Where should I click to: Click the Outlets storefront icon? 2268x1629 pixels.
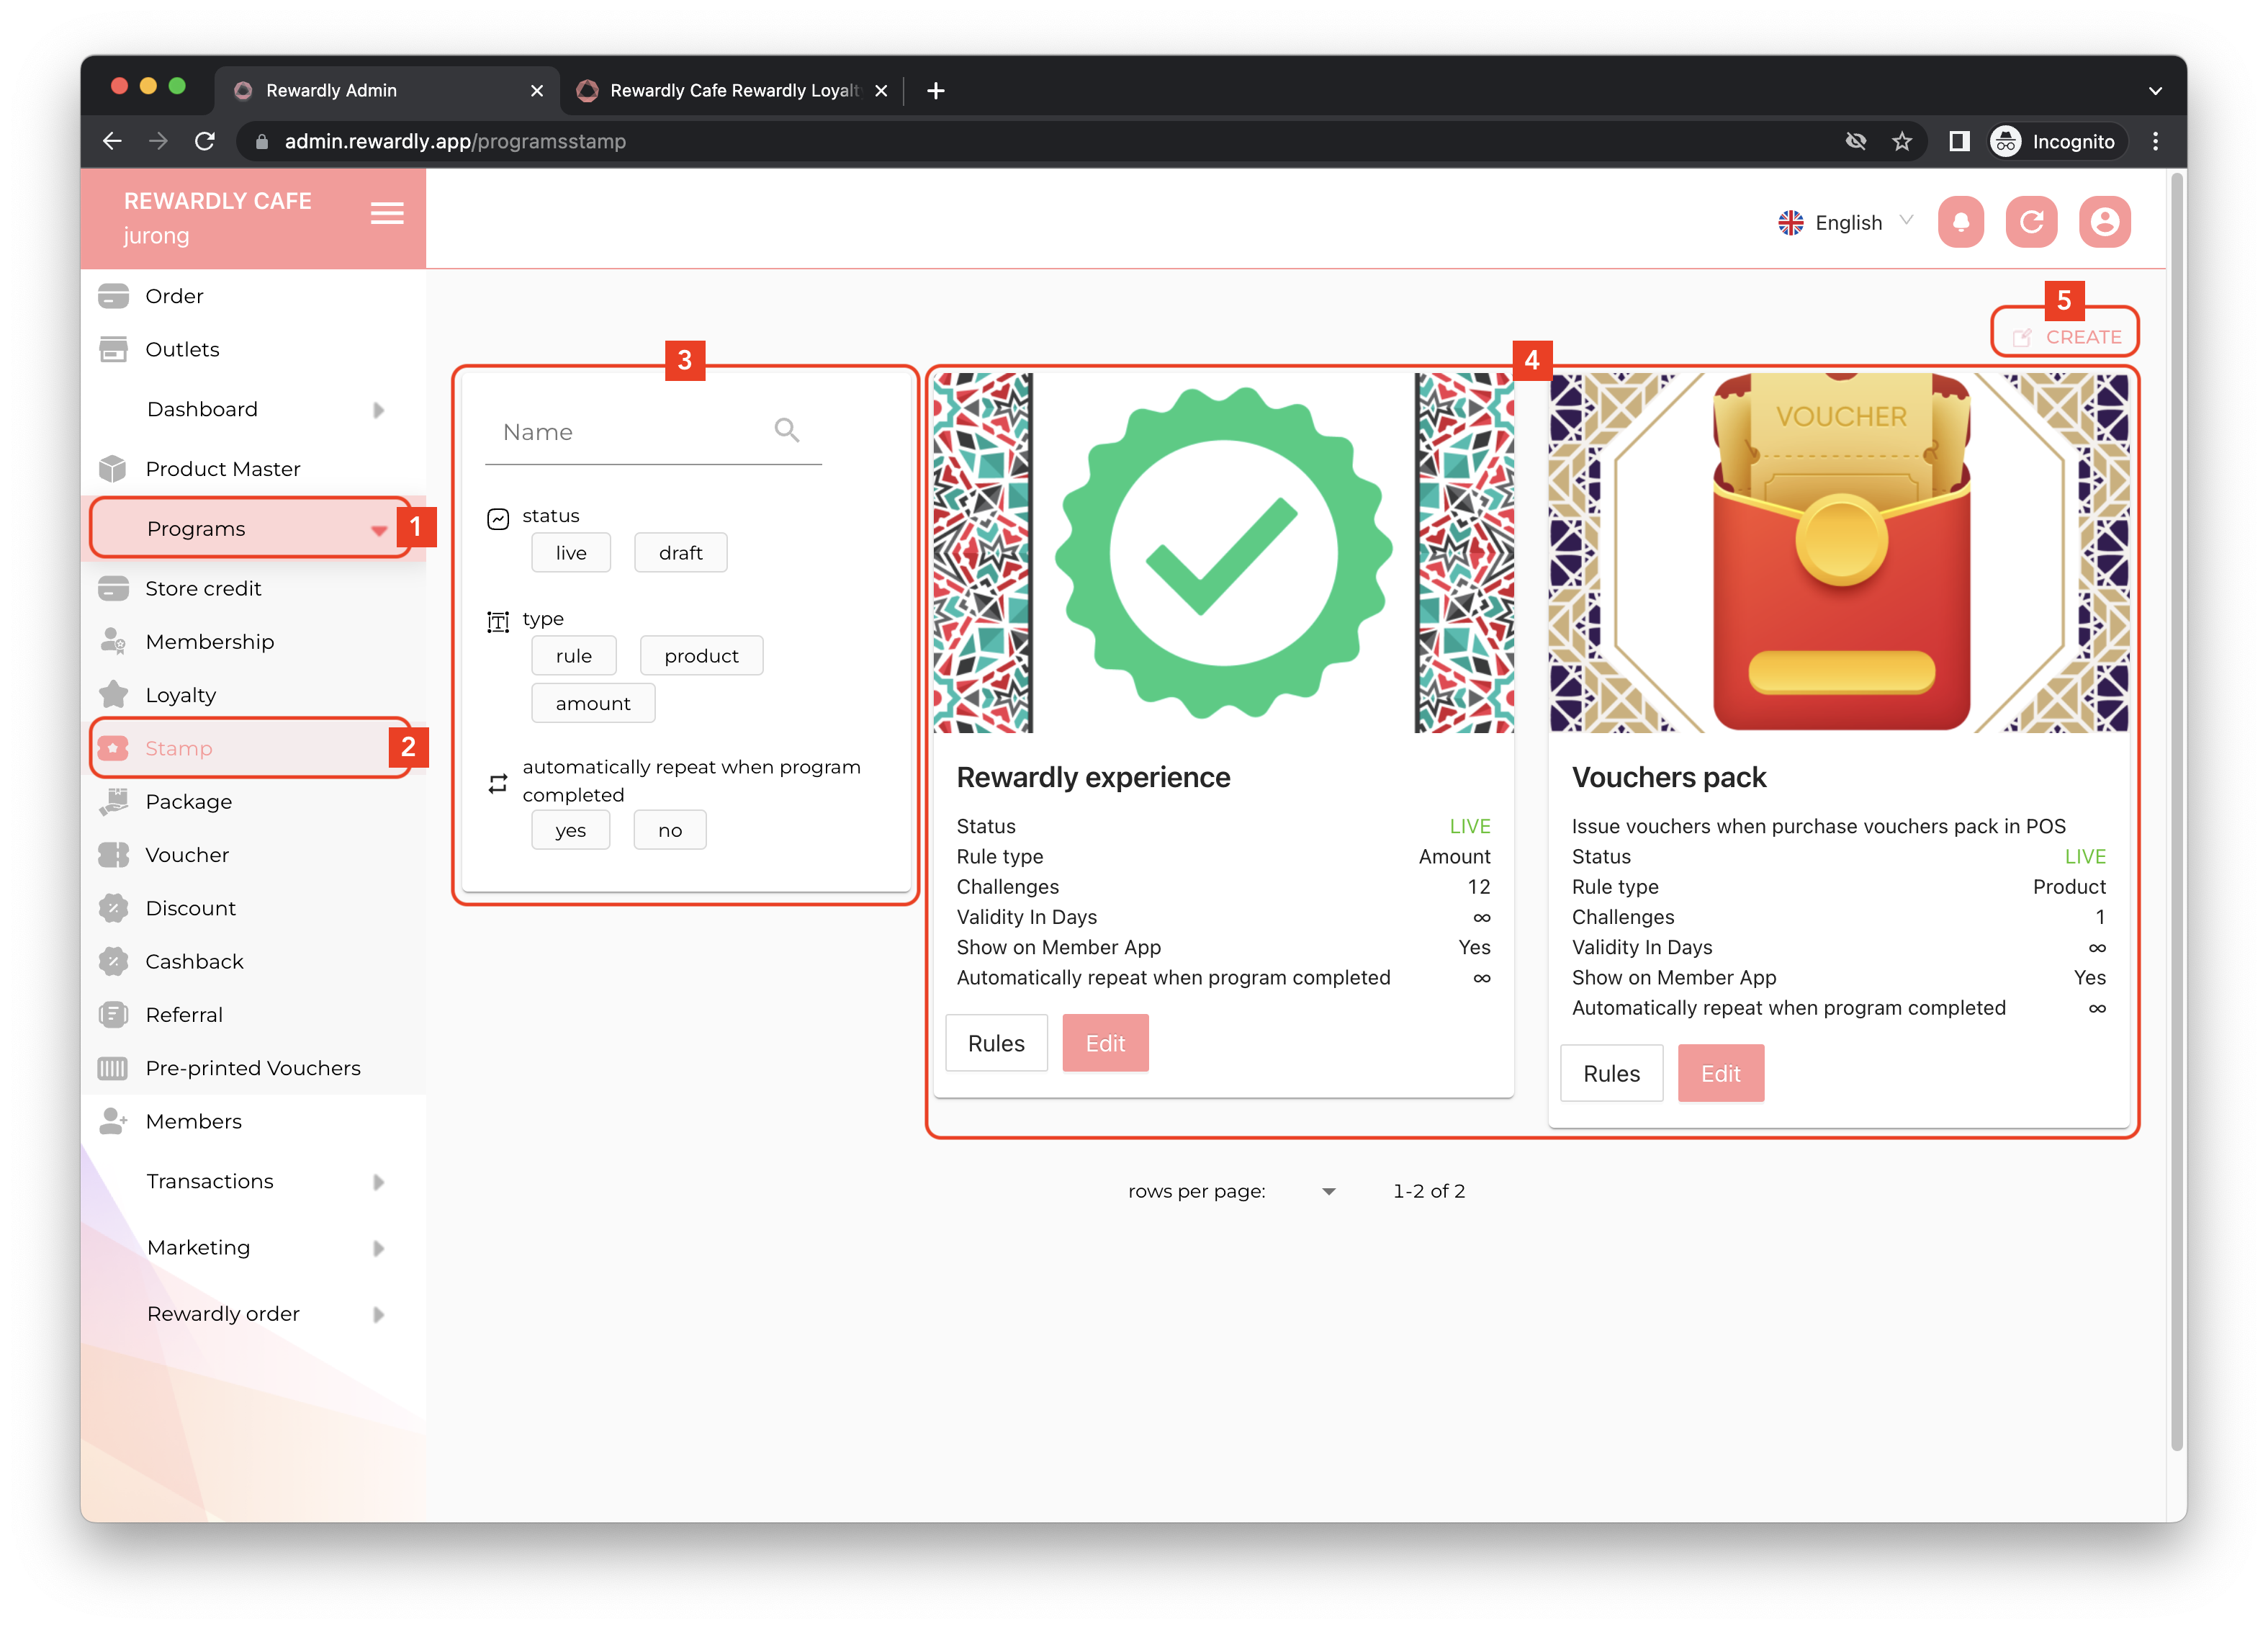point(113,349)
